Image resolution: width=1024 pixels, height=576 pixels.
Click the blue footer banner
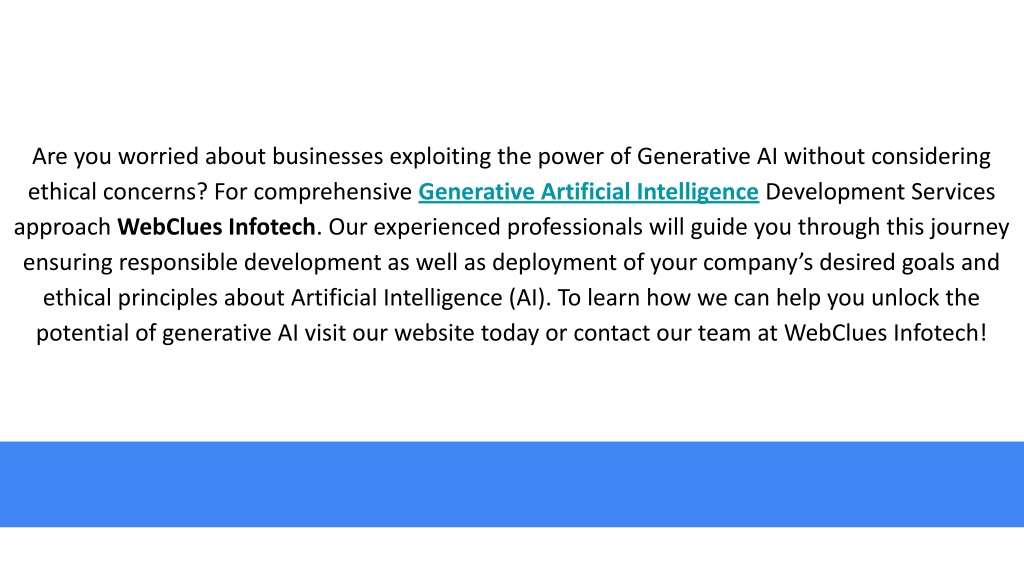512,484
